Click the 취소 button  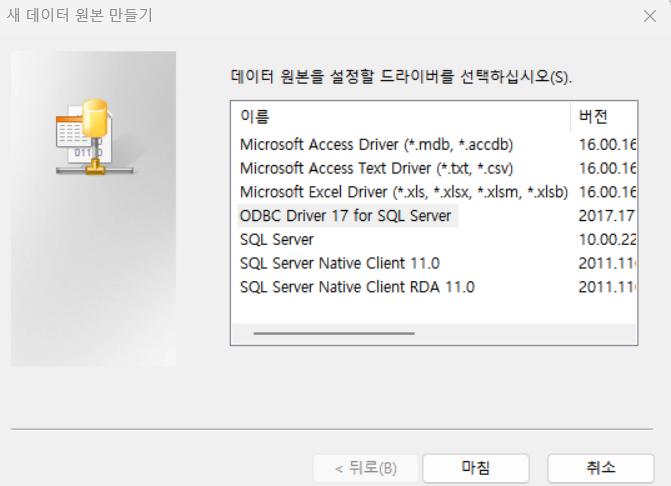tap(601, 468)
